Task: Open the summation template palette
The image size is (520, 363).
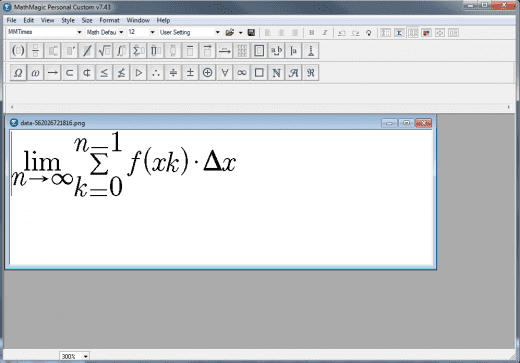Action: click(x=139, y=51)
